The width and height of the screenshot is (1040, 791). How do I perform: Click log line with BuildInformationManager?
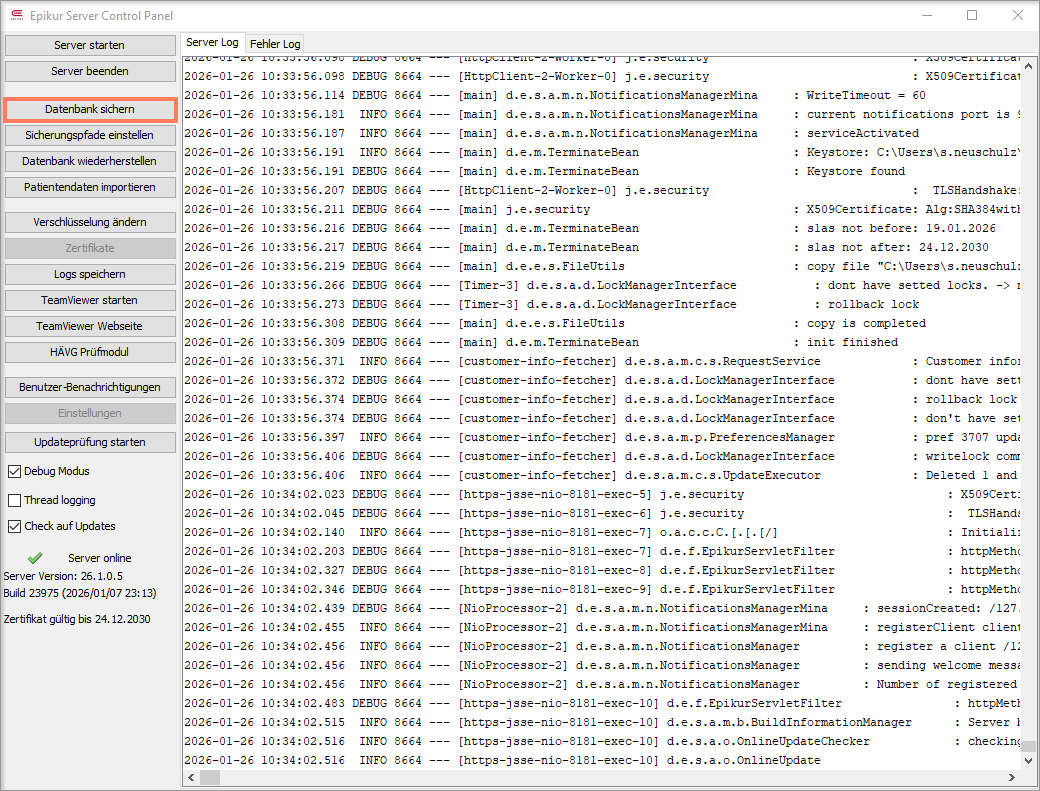(x=602, y=722)
